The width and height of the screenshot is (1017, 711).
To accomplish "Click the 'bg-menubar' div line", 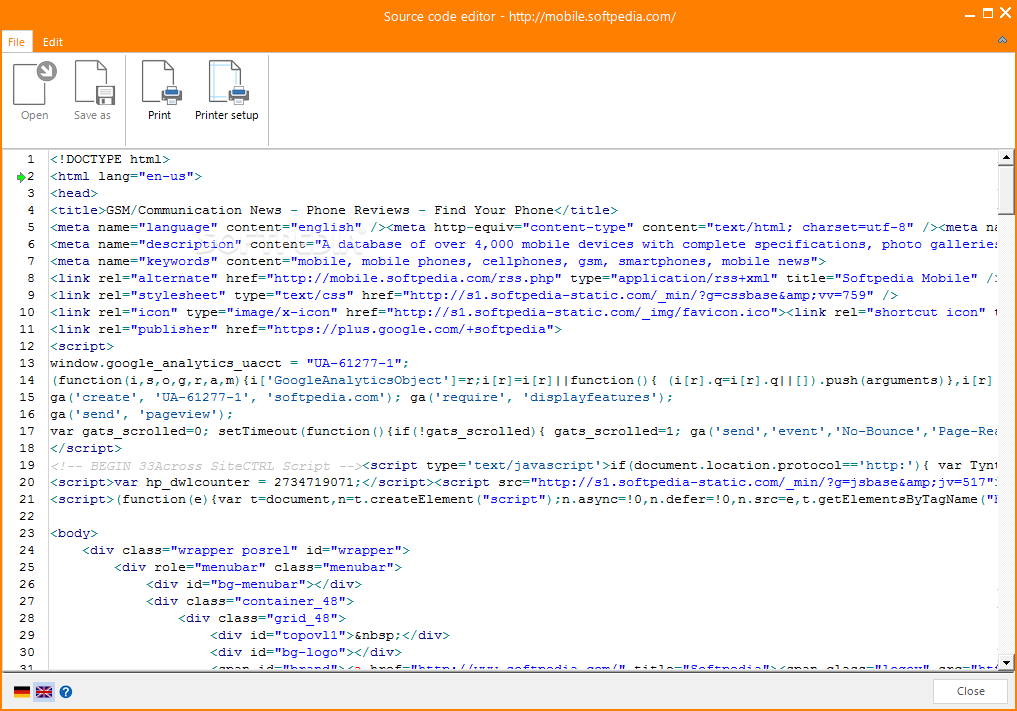I will [254, 584].
